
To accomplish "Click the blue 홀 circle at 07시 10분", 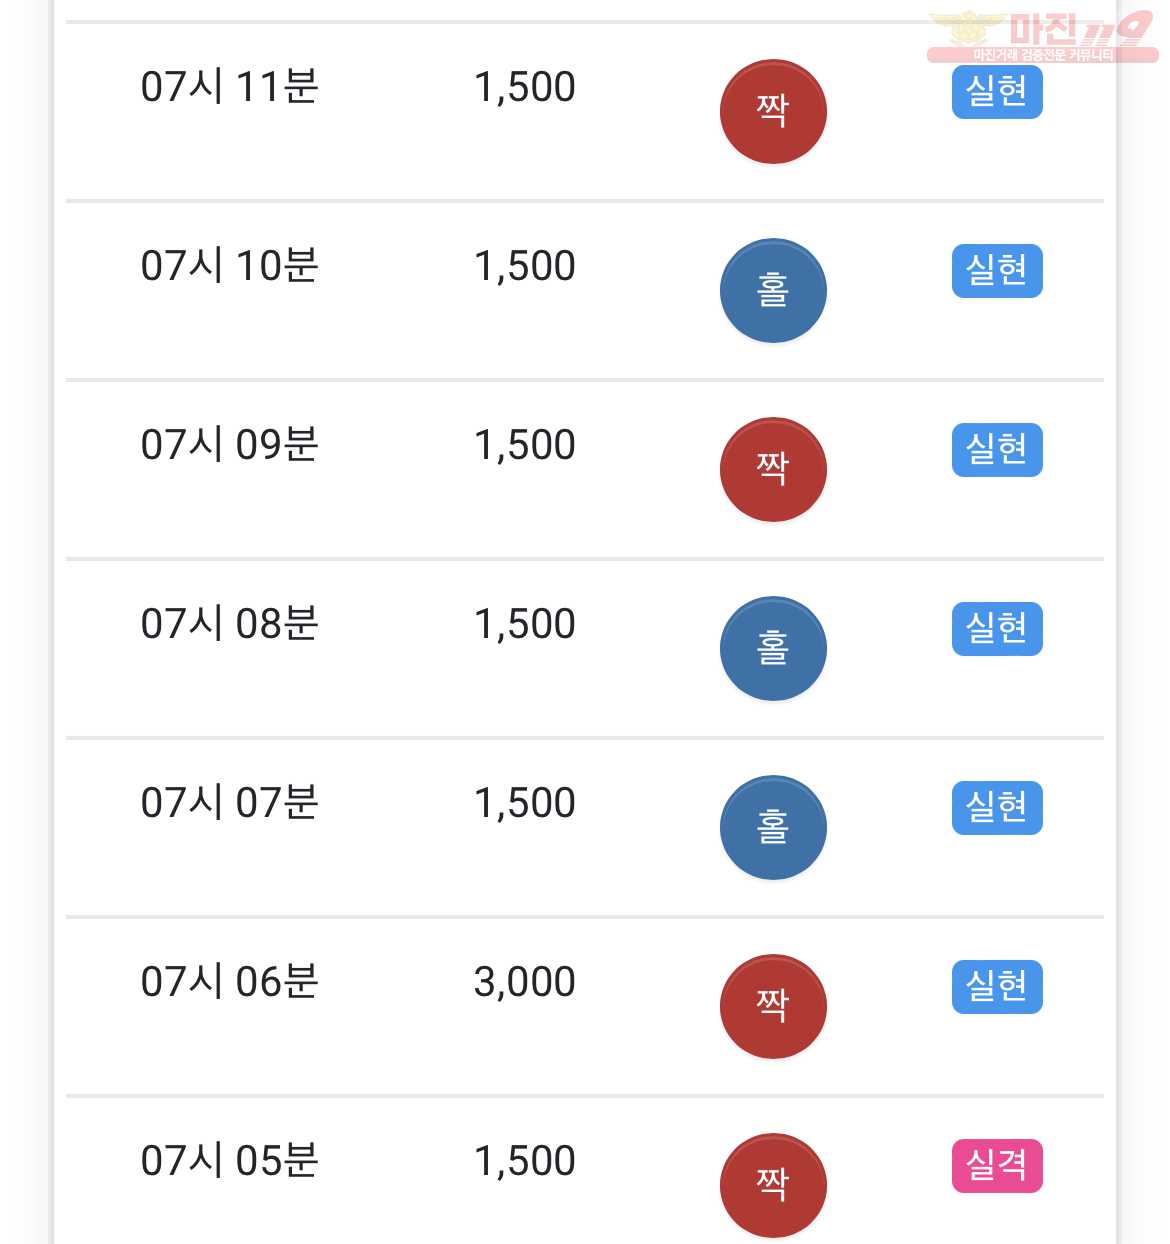I will point(773,290).
